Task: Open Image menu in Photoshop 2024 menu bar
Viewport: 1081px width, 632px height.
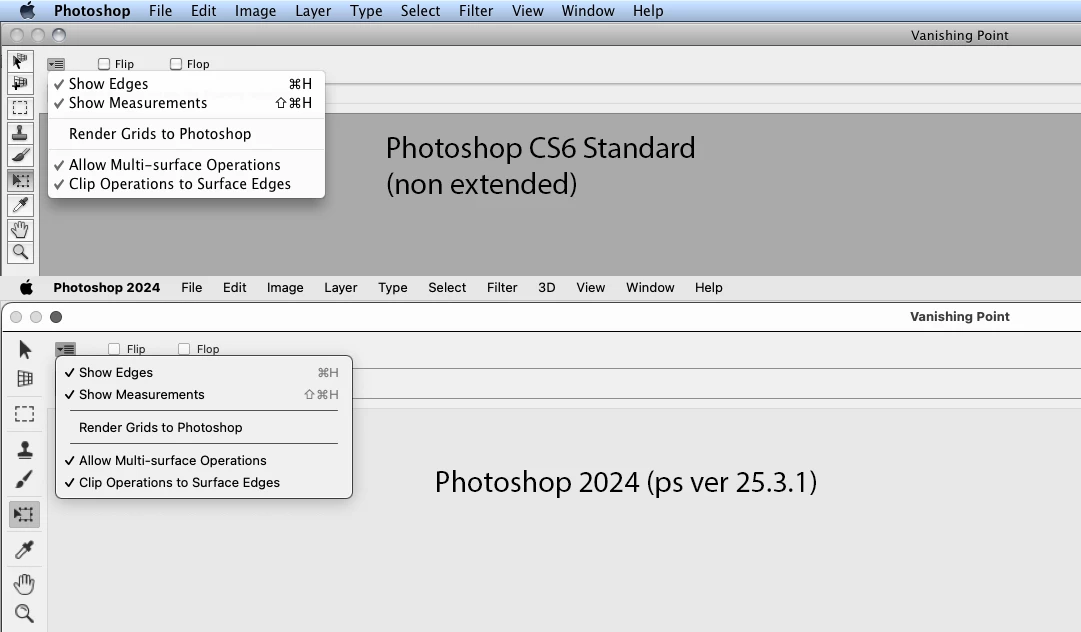Action: tap(285, 287)
